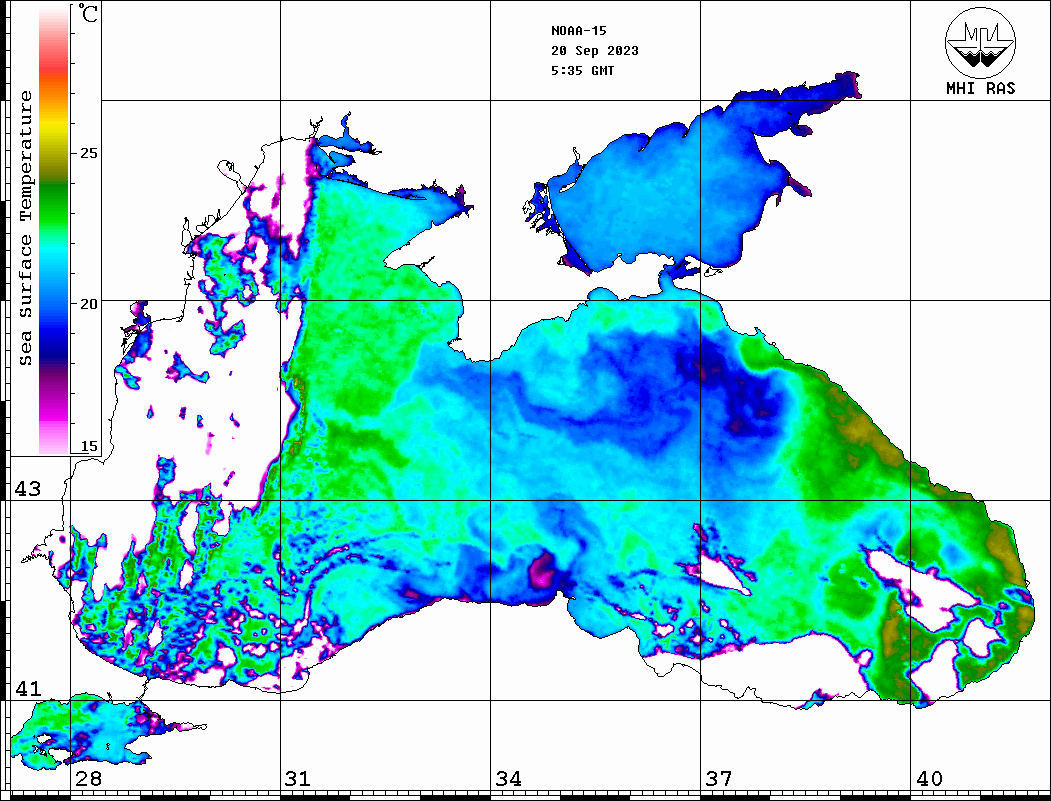Click the longitude label 28
Viewport: 1051px width, 801px height.
[x=87, y=779]
